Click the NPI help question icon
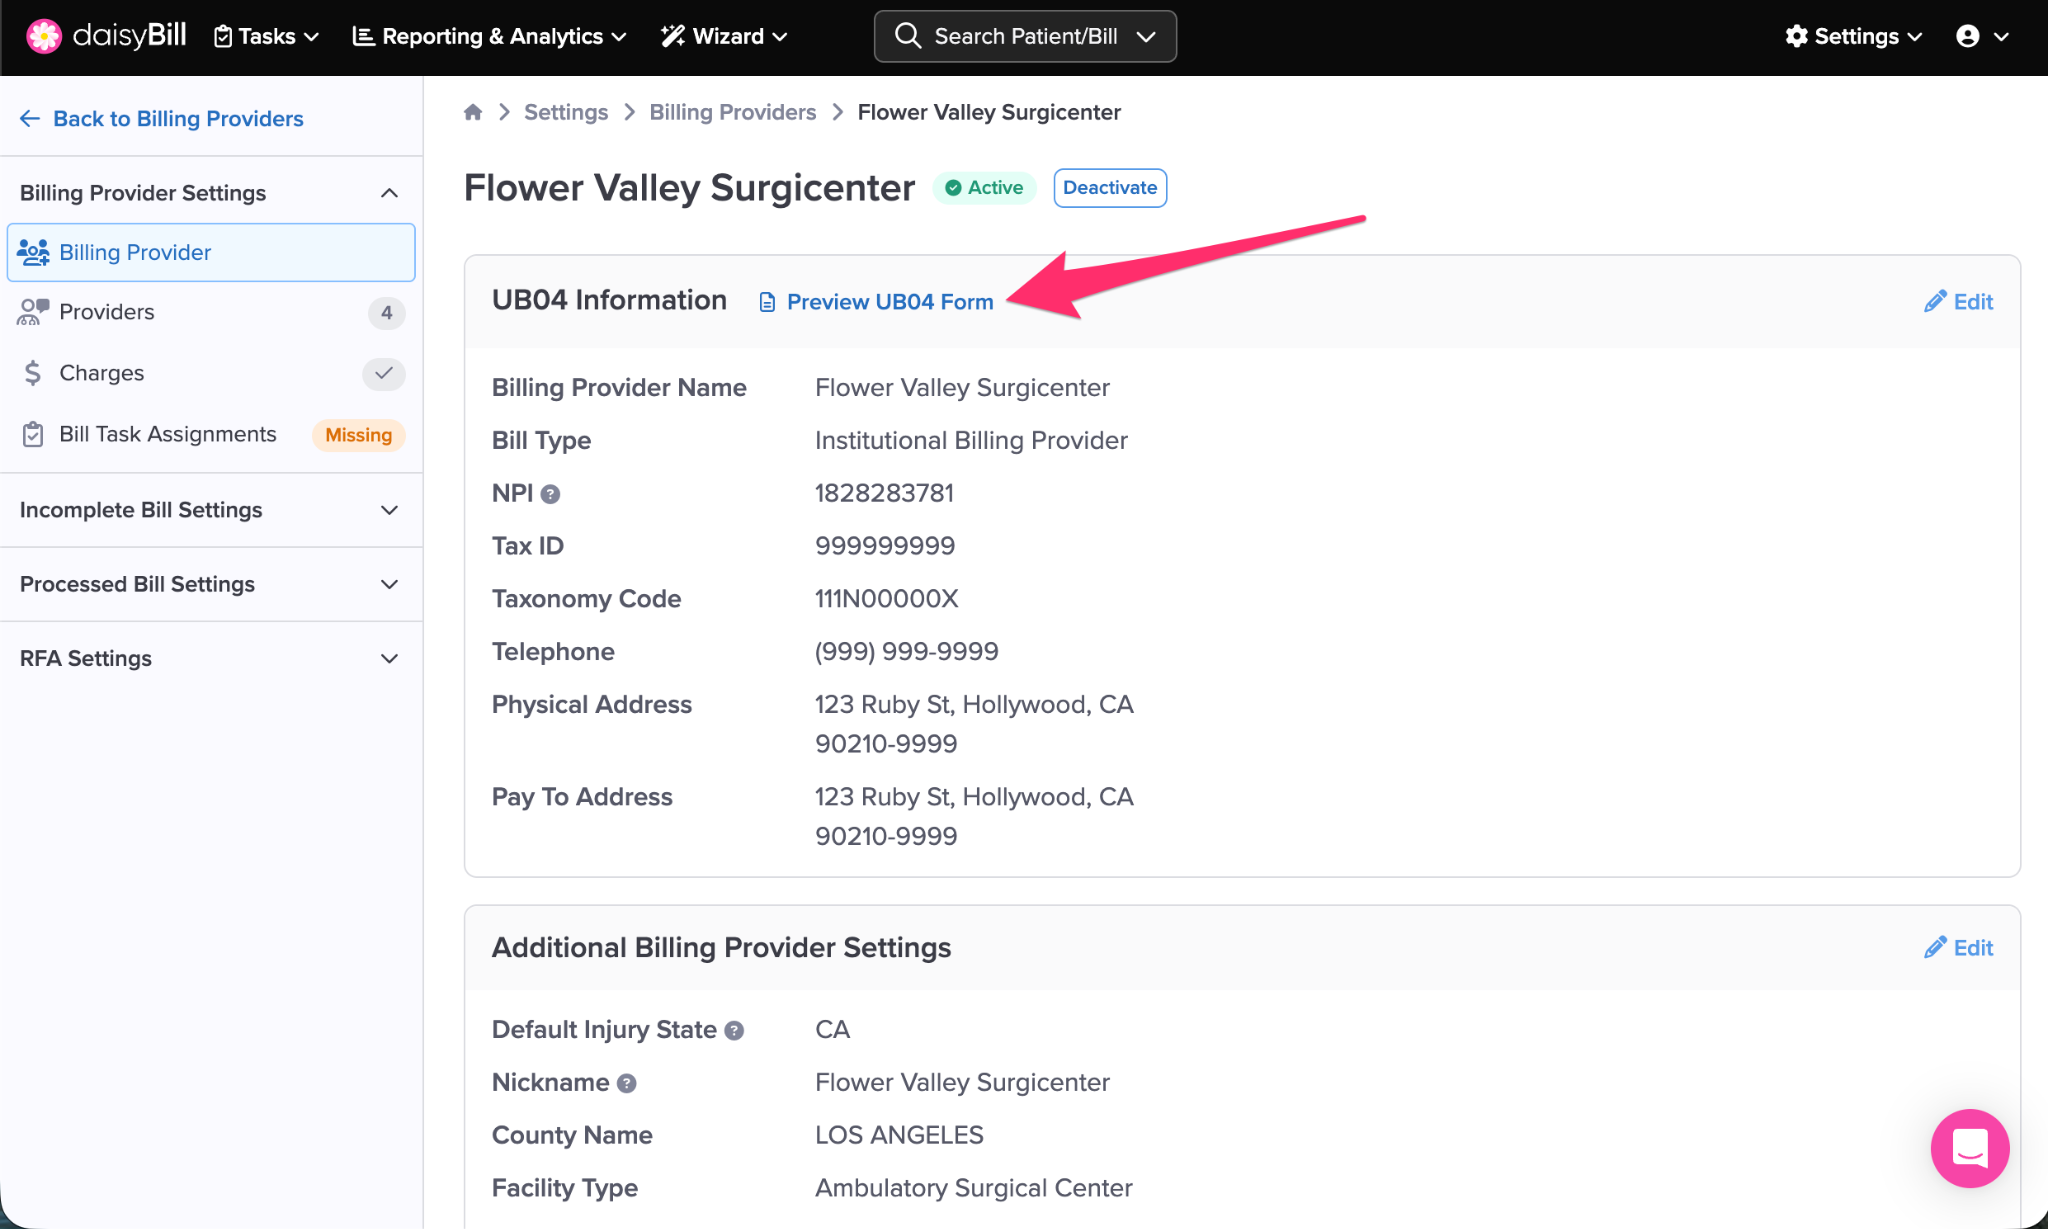Viewport: 2048px width, 1229px height. (550, 494)
